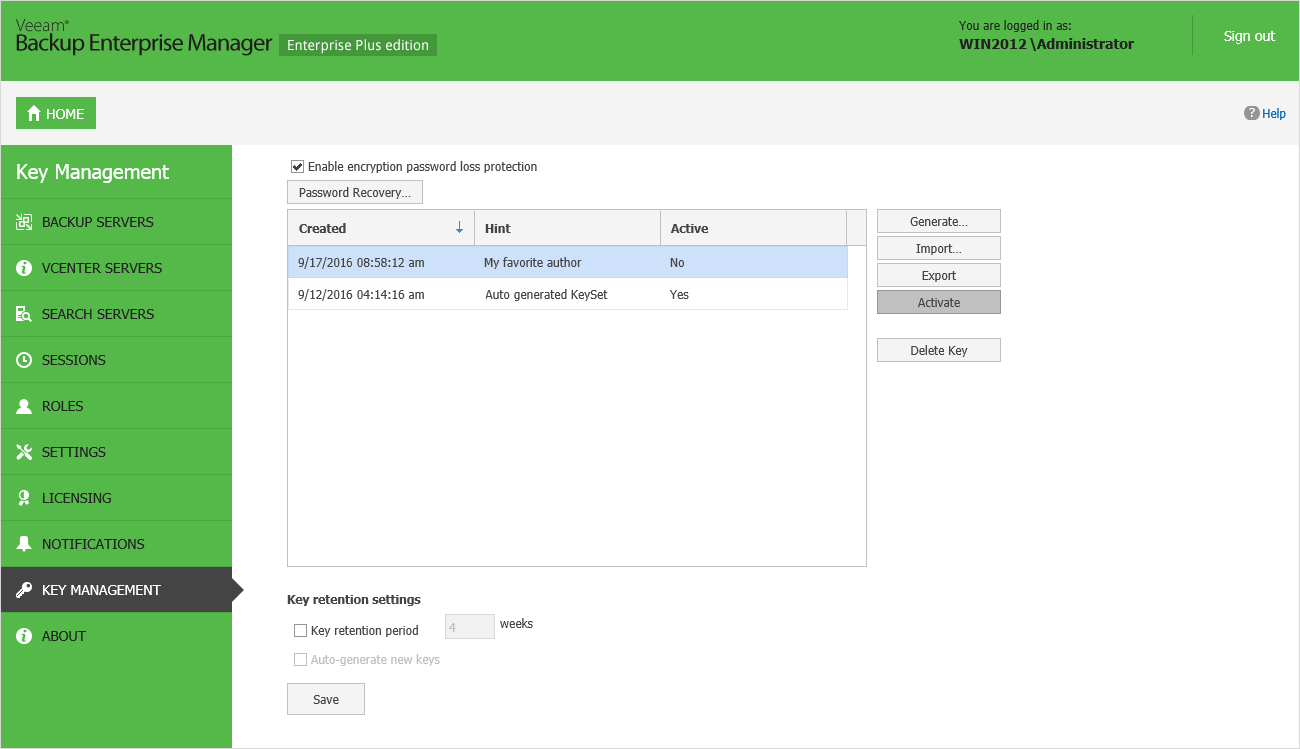Screen dimensions: 1300x749
Task: Click the key retention weeks input field
Action: point(470,627)
